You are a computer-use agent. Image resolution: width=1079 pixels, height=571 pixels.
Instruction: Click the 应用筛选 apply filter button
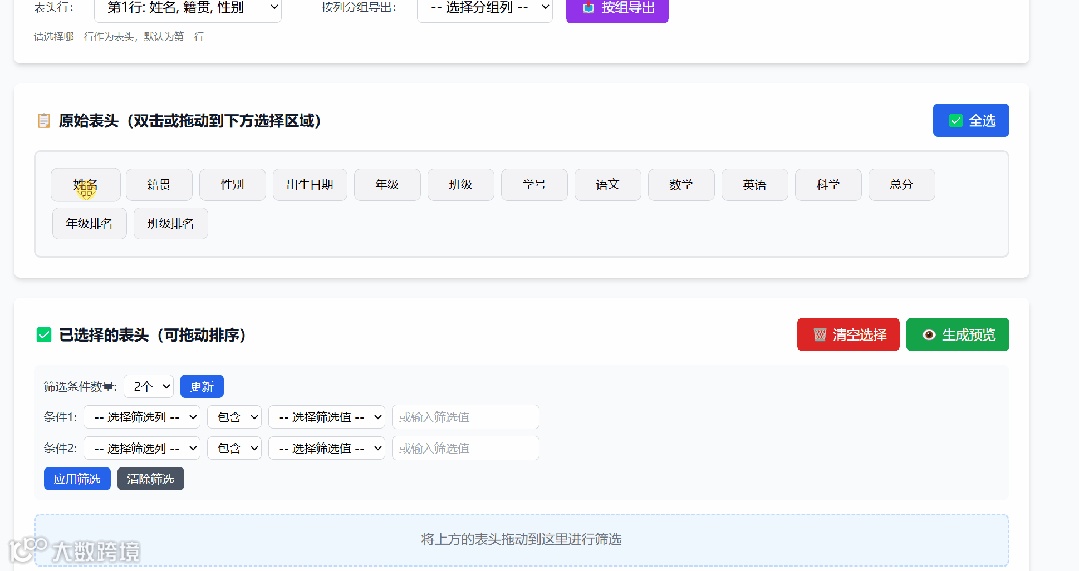pos(77,479)
